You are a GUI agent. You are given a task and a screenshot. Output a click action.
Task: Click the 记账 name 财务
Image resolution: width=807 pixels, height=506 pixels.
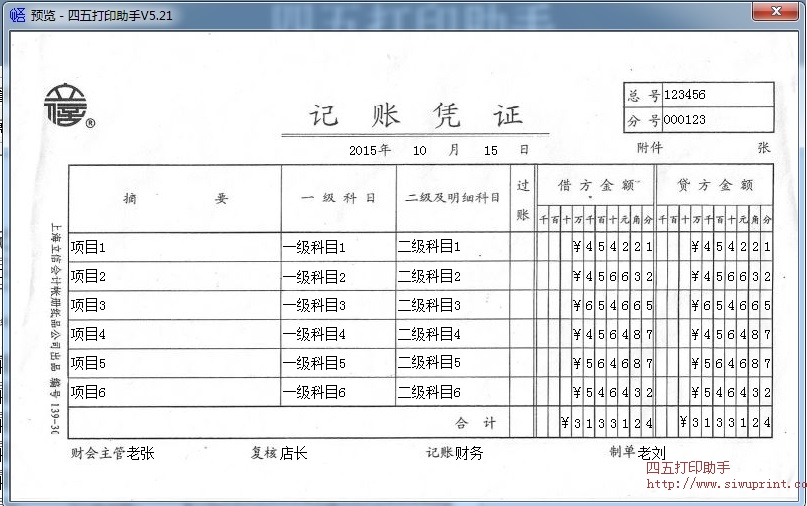point(469,453)
